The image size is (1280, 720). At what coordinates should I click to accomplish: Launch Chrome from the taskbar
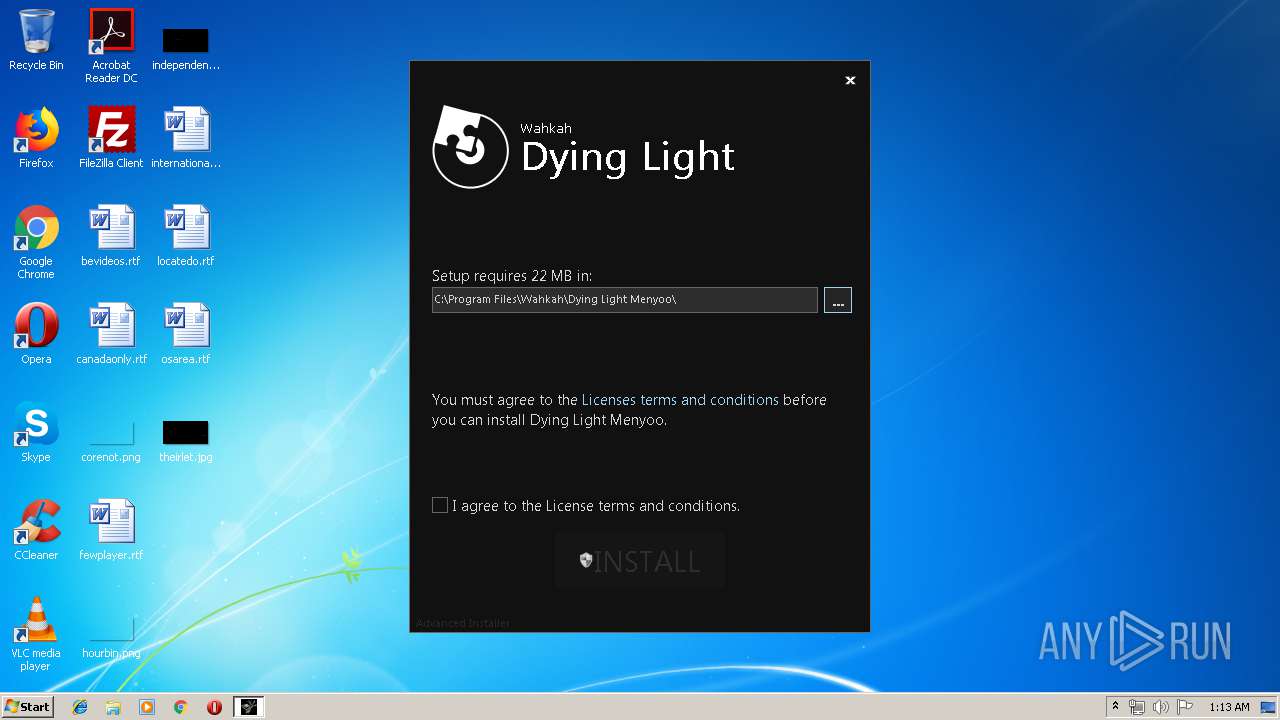coord(181,707)
